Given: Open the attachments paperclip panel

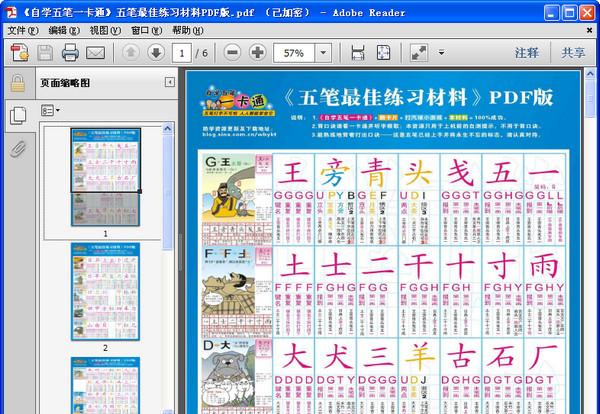Looking at the screenshot, I should (x=18, y=149).
